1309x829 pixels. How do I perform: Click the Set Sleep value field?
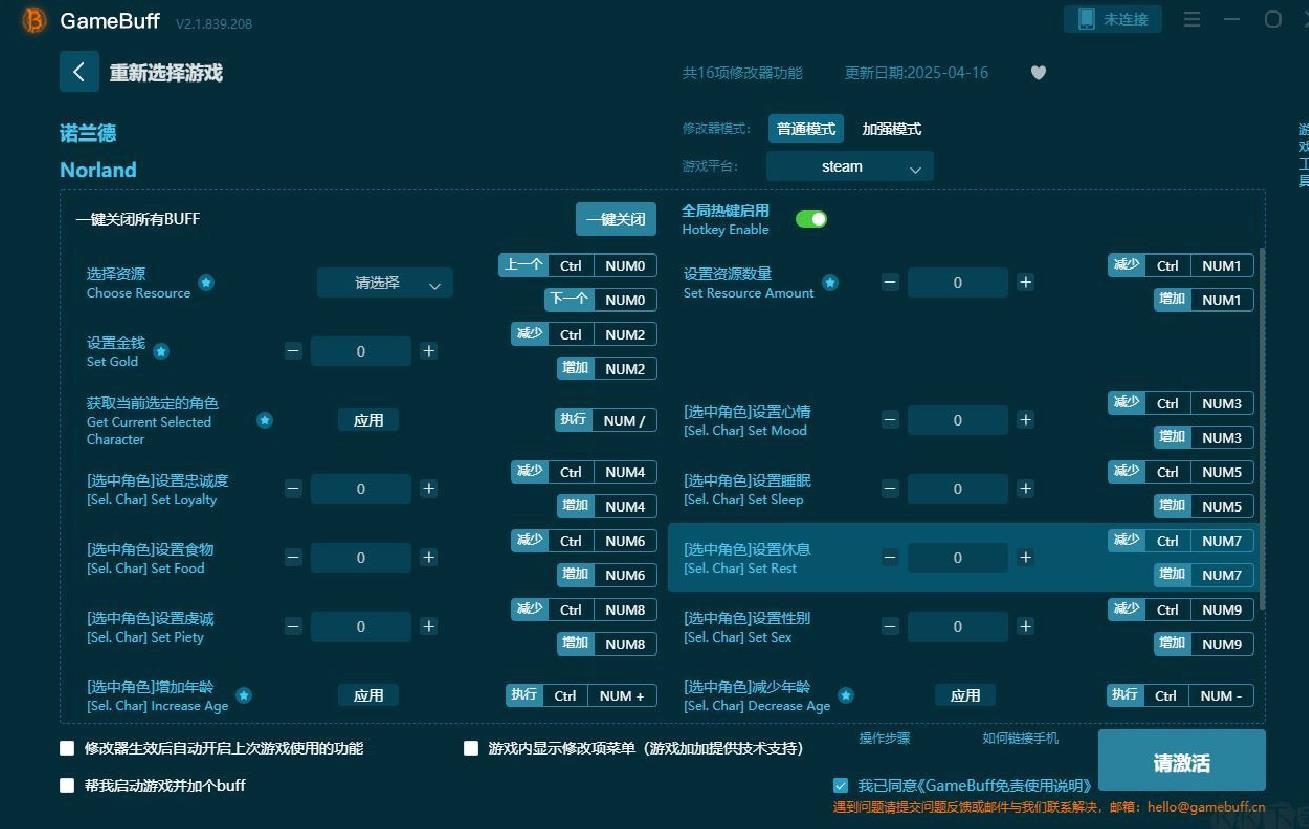pos(958,489)
